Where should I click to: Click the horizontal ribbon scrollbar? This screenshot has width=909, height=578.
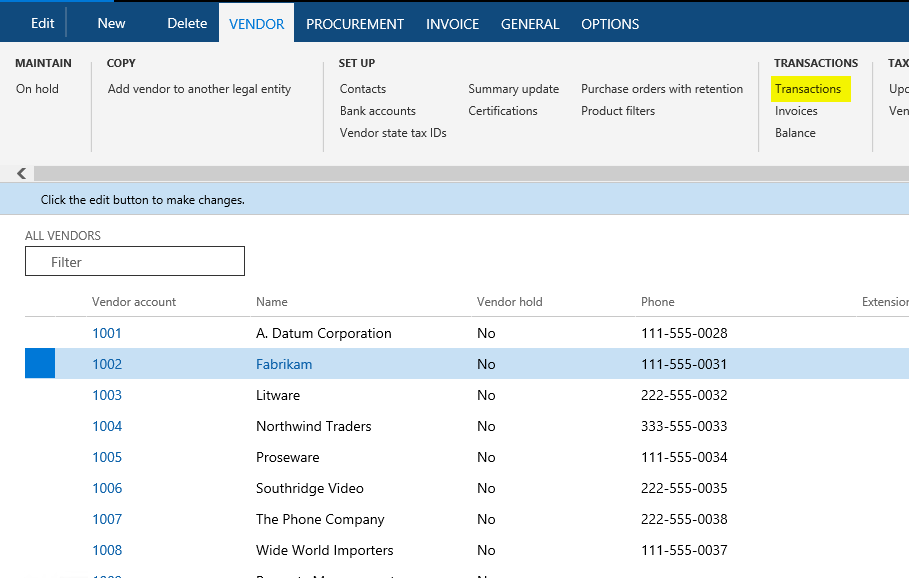coord(471,173)
